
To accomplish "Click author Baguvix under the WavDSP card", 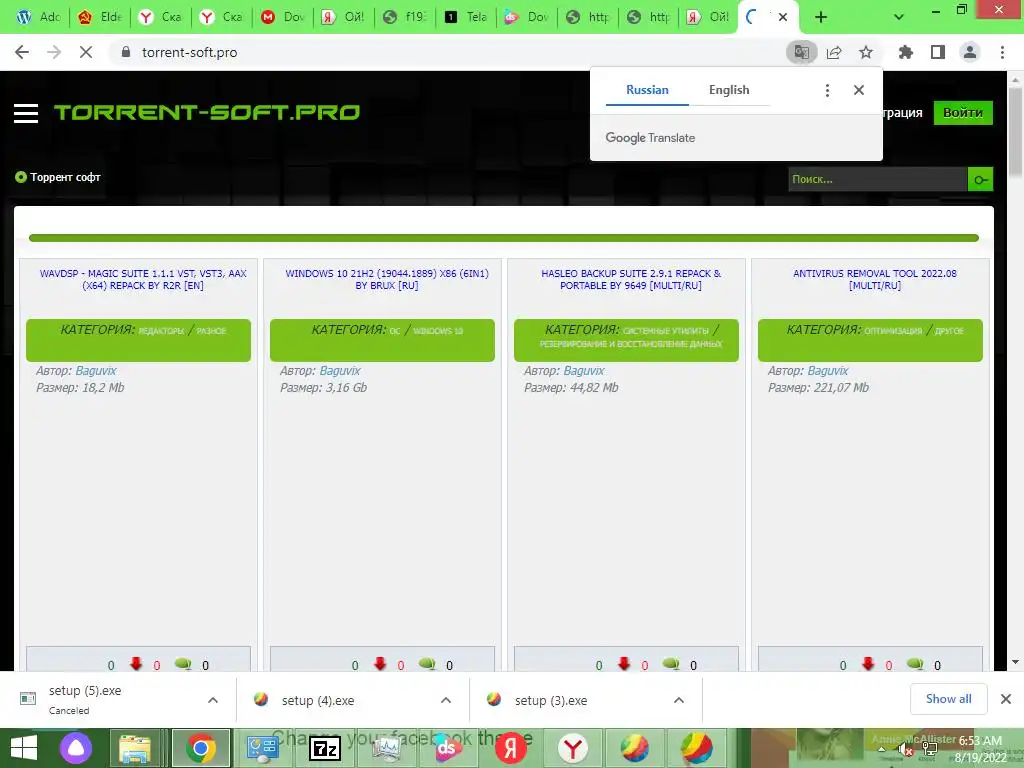I will click(96, 371).
